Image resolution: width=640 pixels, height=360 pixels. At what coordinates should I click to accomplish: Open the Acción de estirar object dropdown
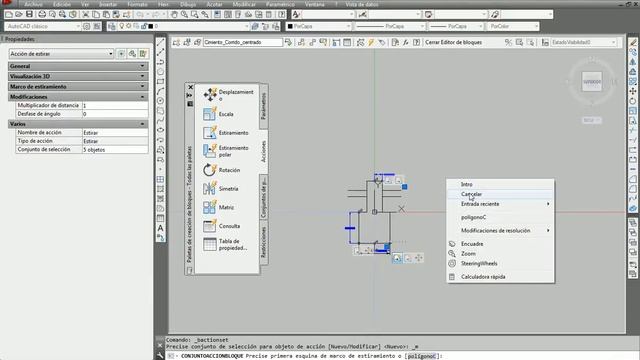(61, 53)
